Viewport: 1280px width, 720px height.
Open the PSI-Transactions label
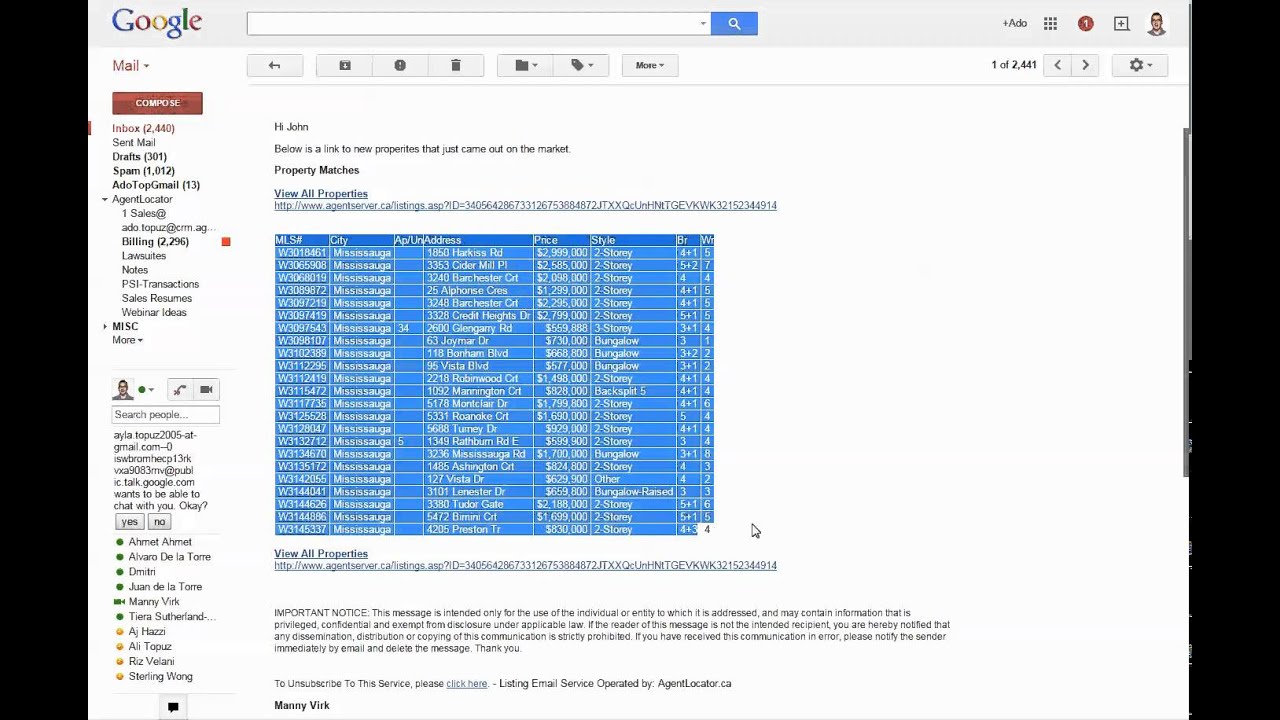click(160, 284)
